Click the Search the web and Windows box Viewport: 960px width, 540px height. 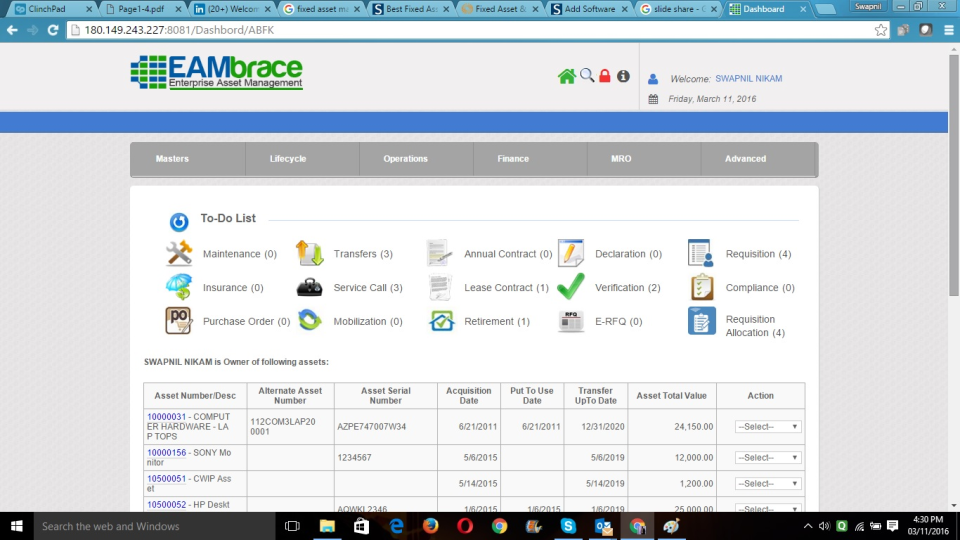point(154,526)
